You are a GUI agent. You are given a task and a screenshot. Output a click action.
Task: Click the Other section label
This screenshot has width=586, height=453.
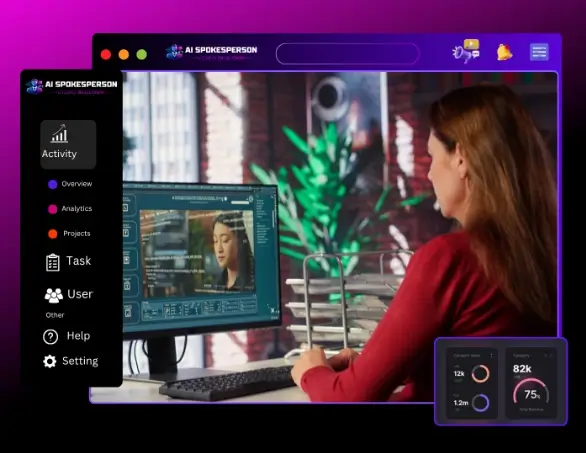point(55,315)
